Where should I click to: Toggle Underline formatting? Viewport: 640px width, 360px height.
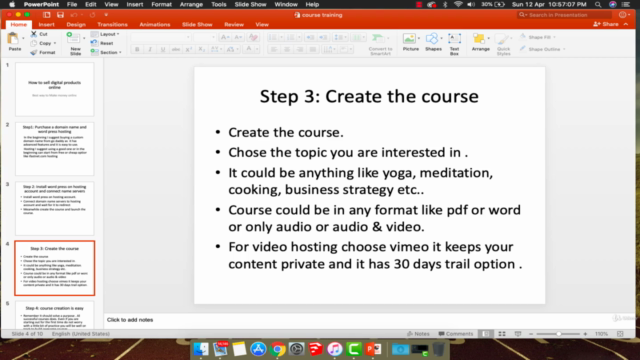tap(162, 49)
